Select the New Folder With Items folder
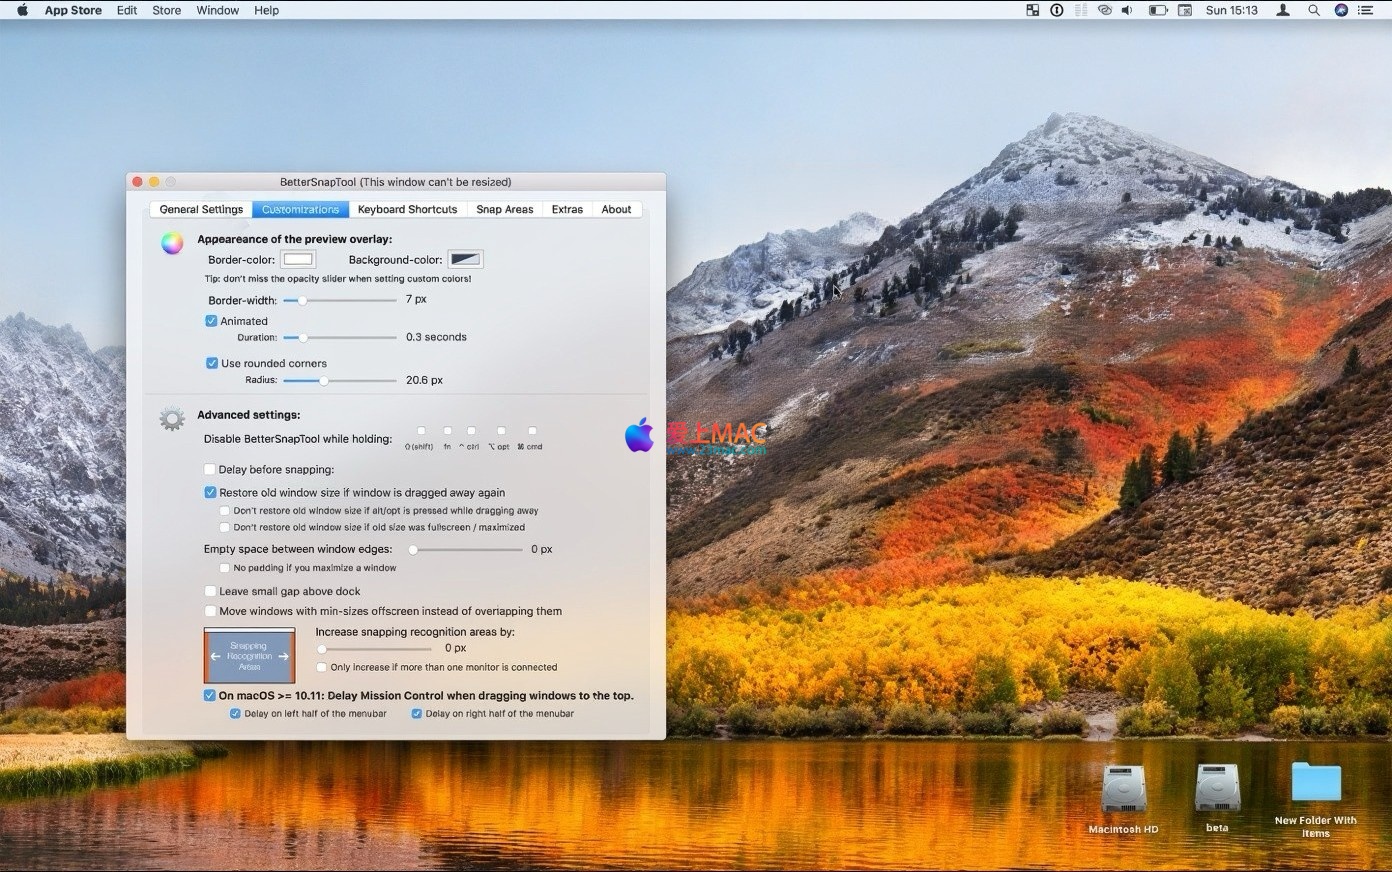The width and height of the screenshot is (1392, 872). 1315,783
